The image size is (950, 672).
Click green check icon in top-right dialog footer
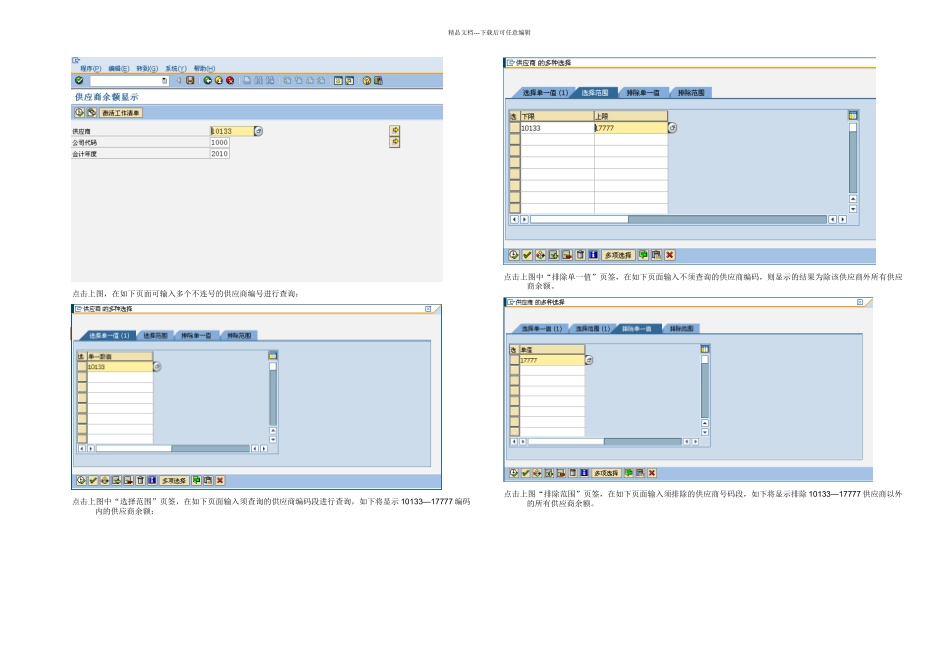click(527, 255)
